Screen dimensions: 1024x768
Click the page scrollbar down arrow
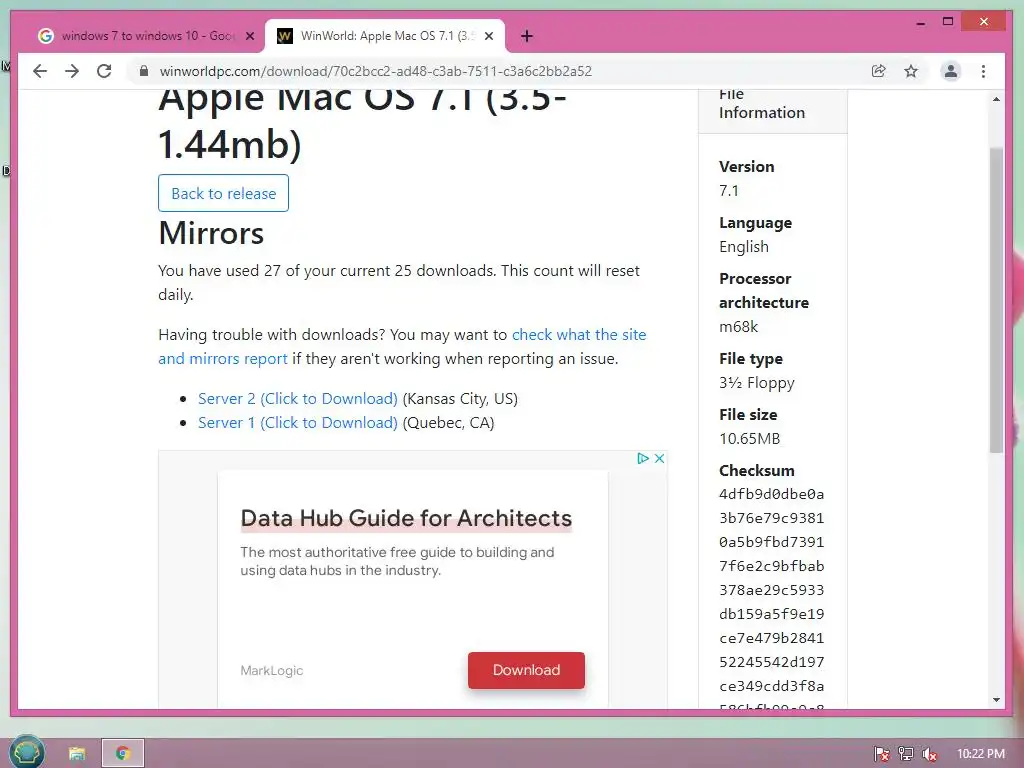(x=996, y=700)
